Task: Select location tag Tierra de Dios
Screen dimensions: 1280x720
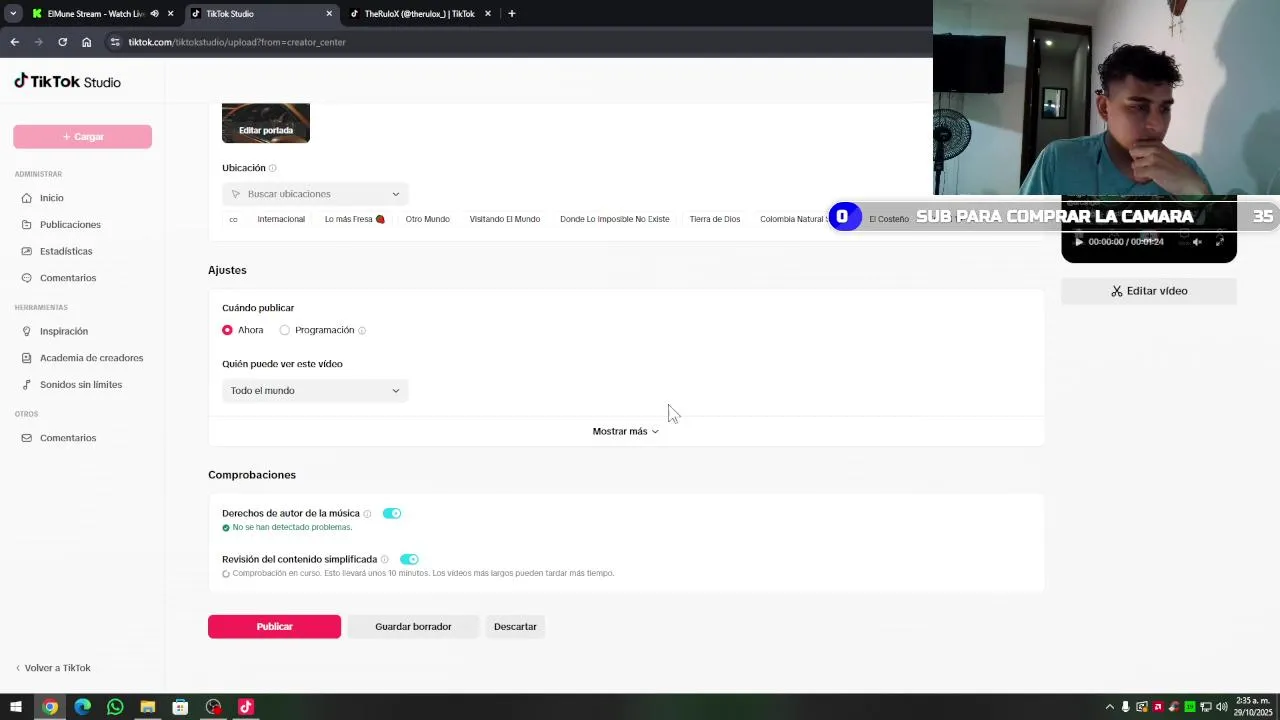Action: [715, 219]
